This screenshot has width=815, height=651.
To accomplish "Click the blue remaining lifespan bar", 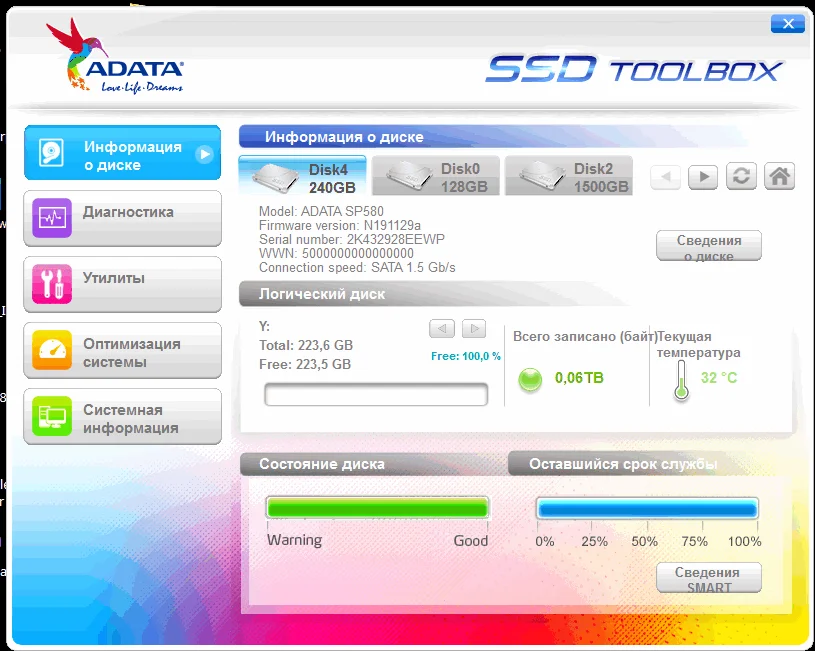I will pyautogui.click(x=647, y=509).
